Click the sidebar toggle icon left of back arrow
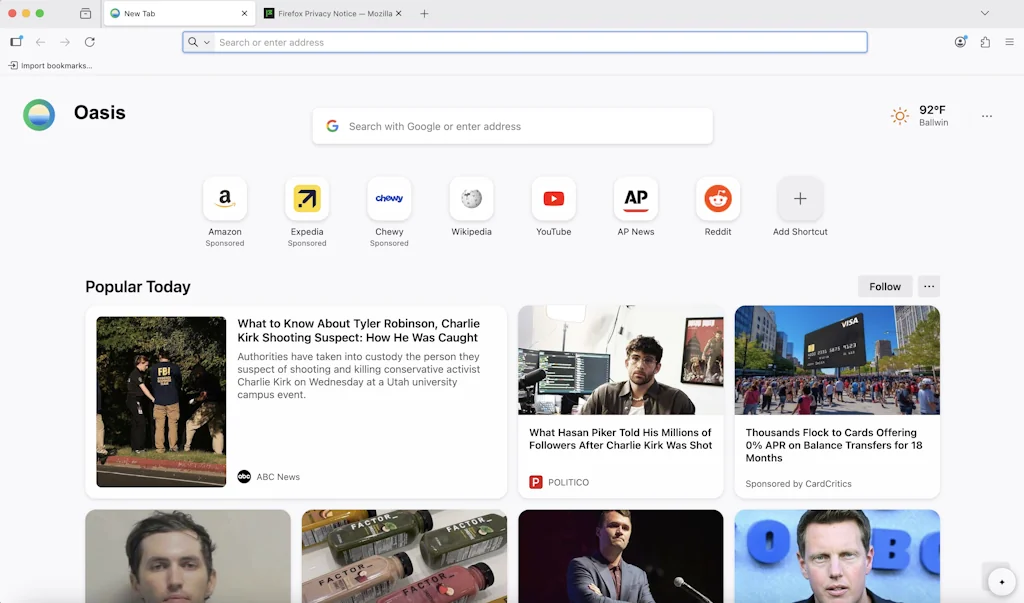 (x=16, y=42)
